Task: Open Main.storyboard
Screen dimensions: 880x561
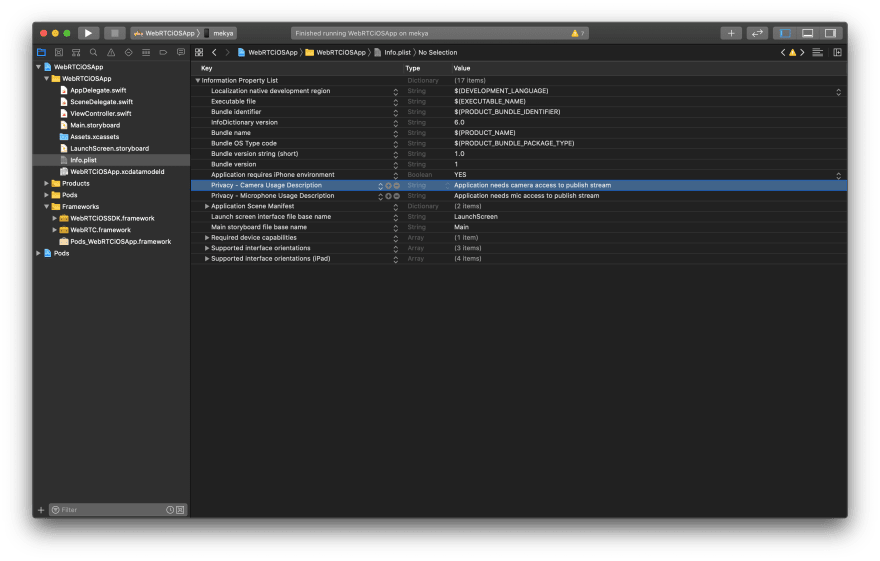Action: click(x=95, y=125)
